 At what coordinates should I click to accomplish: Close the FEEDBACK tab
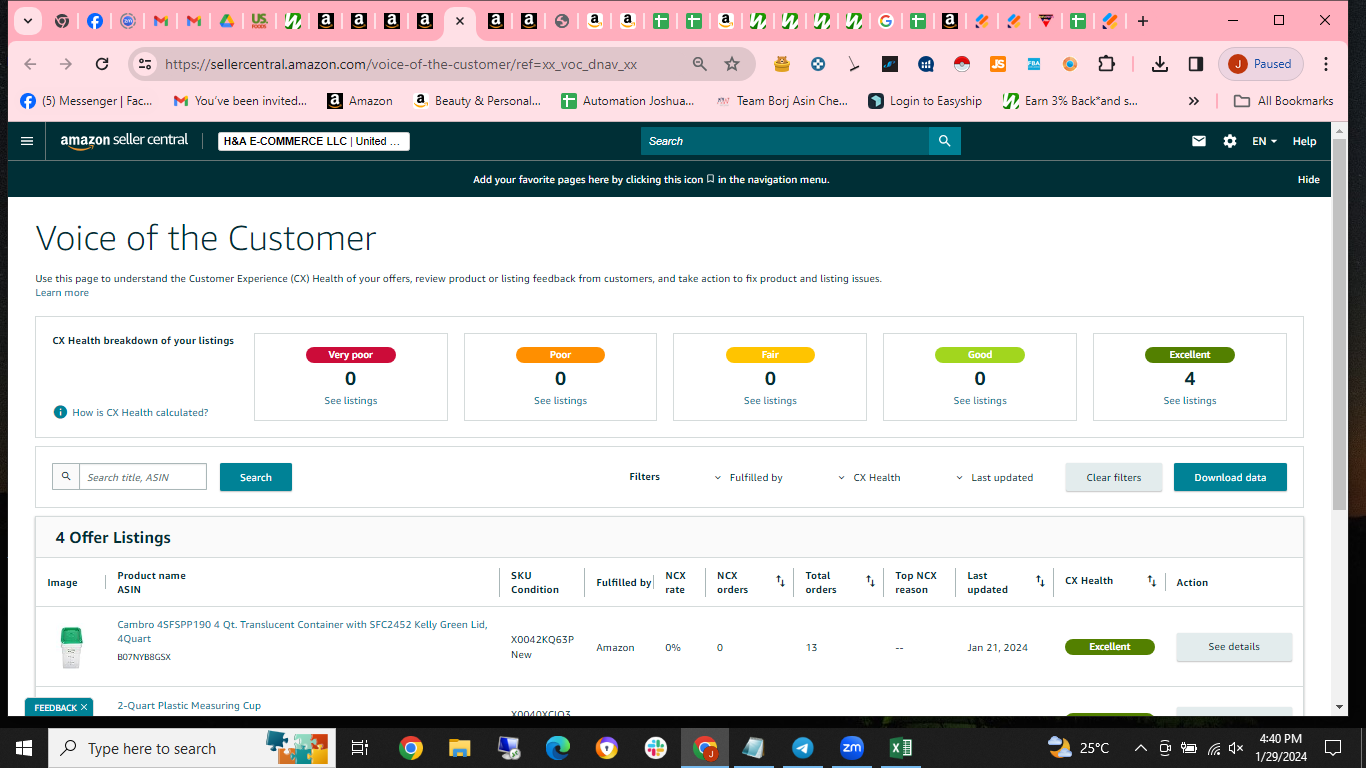click(84, 707)
